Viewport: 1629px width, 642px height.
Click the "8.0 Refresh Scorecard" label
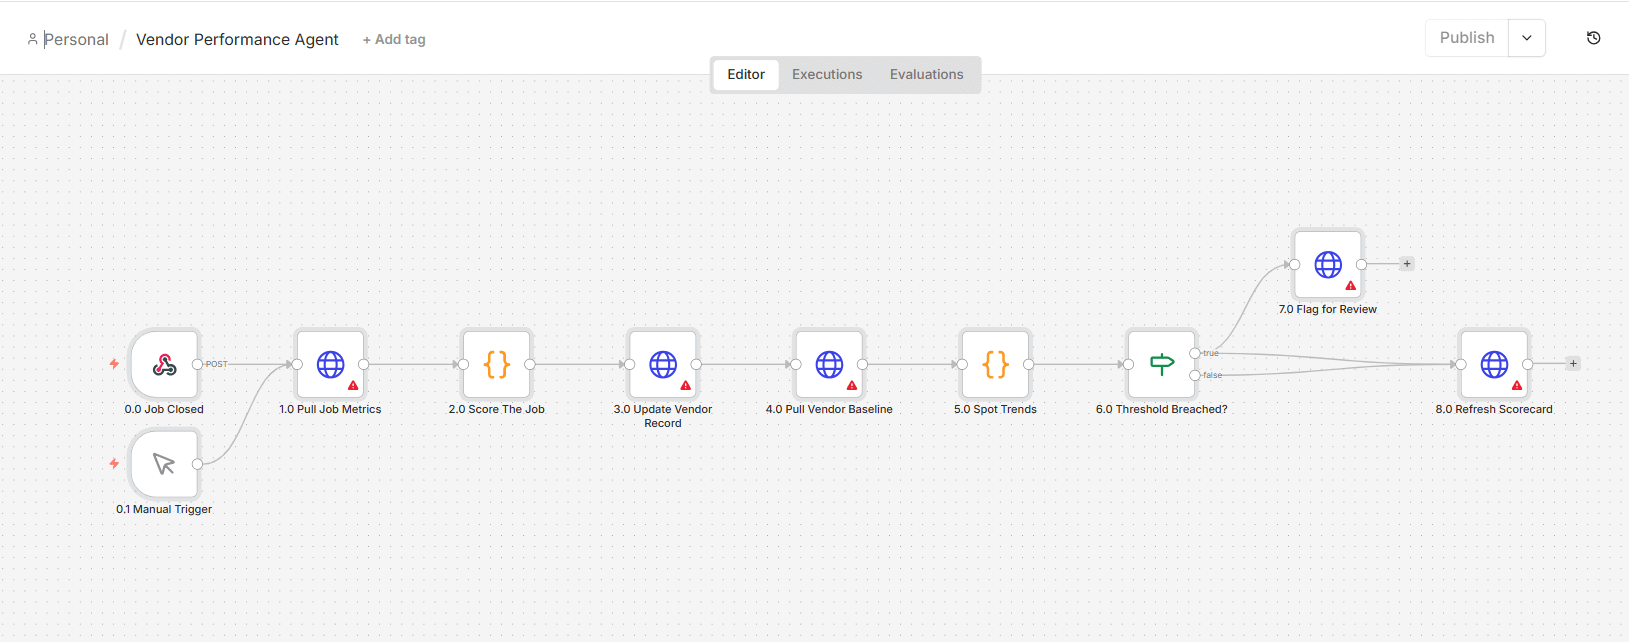(x=1494, y=409)
